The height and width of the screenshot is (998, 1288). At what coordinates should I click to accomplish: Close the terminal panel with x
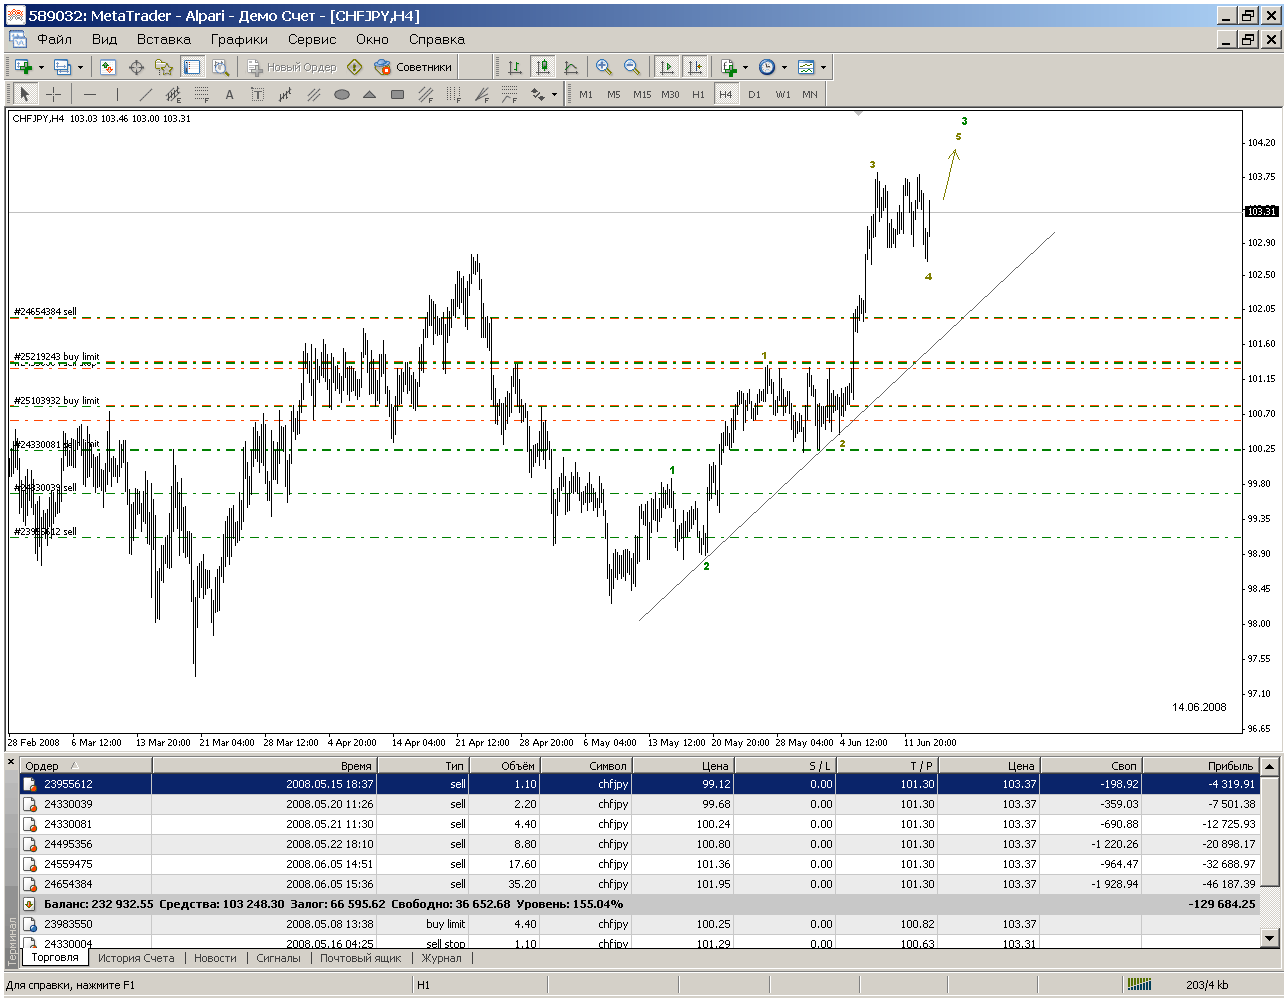[x=12, y=763]
